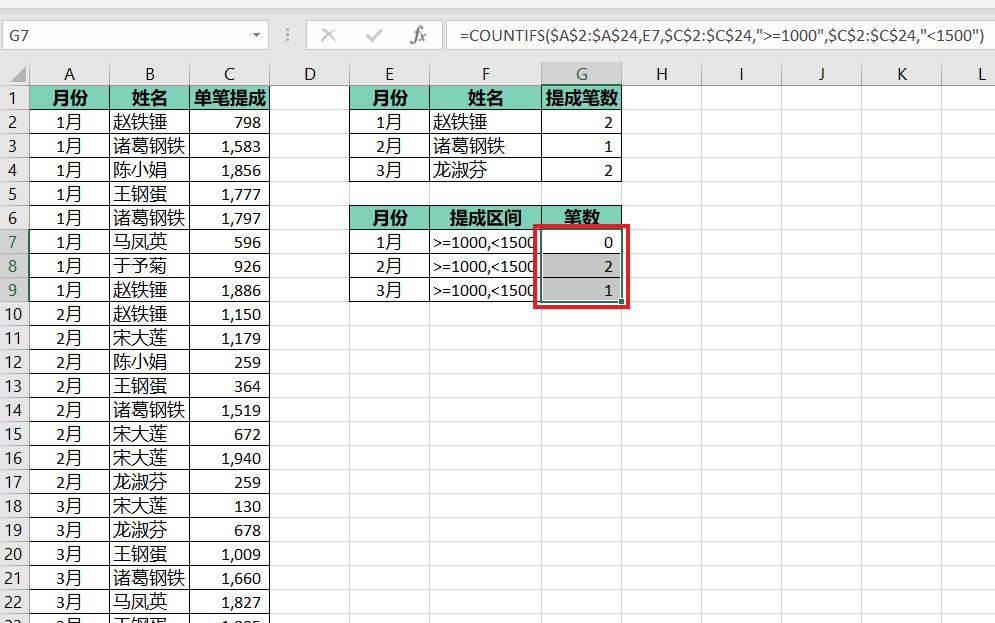Image resolution: width=995 pixels, height=623 pixels.
Task: Select cell with value 130
Action: pos(230,506)
